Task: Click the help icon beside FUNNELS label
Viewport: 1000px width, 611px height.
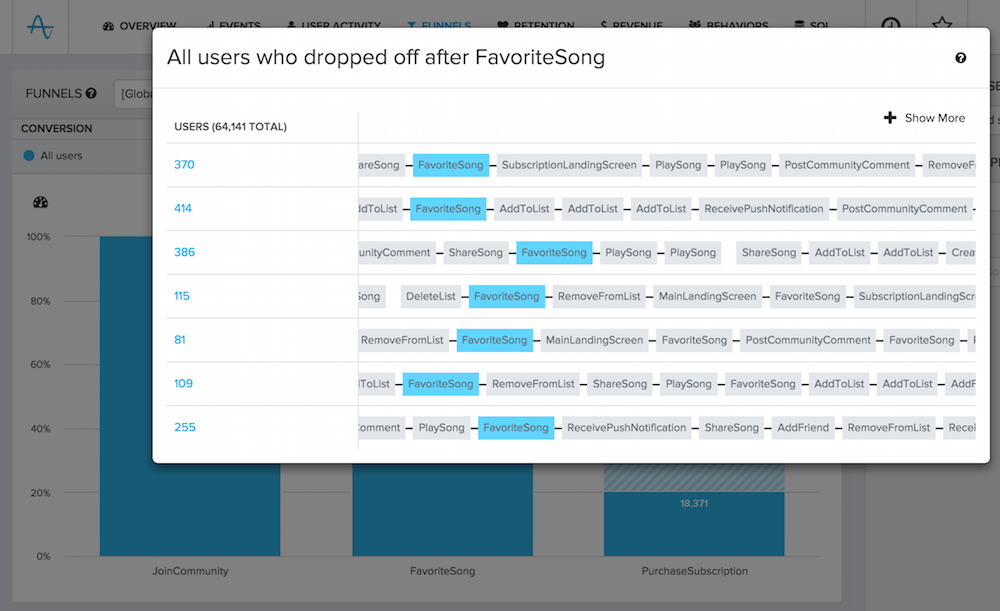Action: [x=91, y=94]
